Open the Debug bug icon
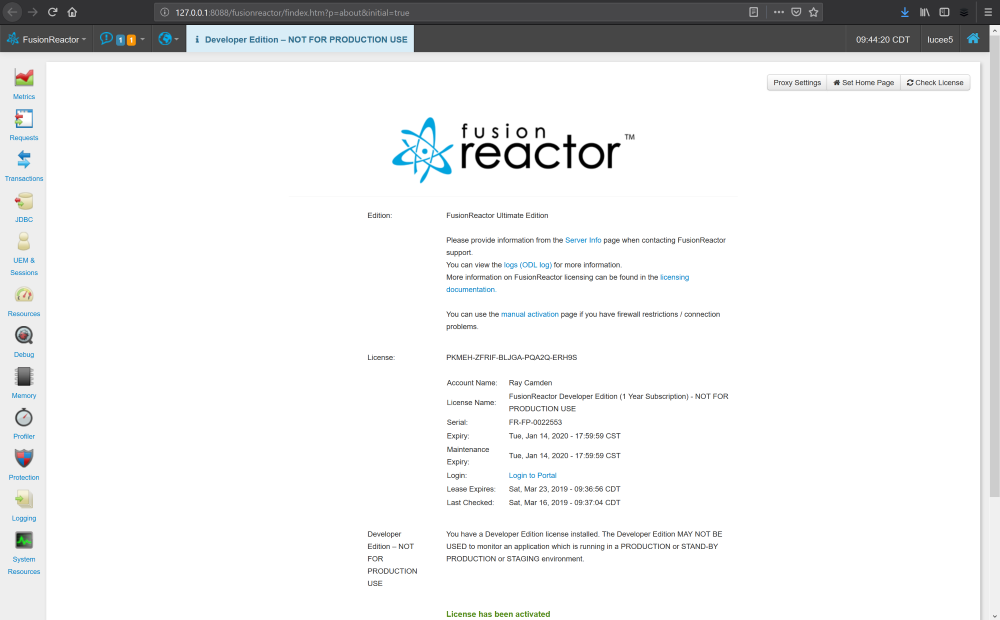Screen dimensions: 1000x620 [24, 336]
